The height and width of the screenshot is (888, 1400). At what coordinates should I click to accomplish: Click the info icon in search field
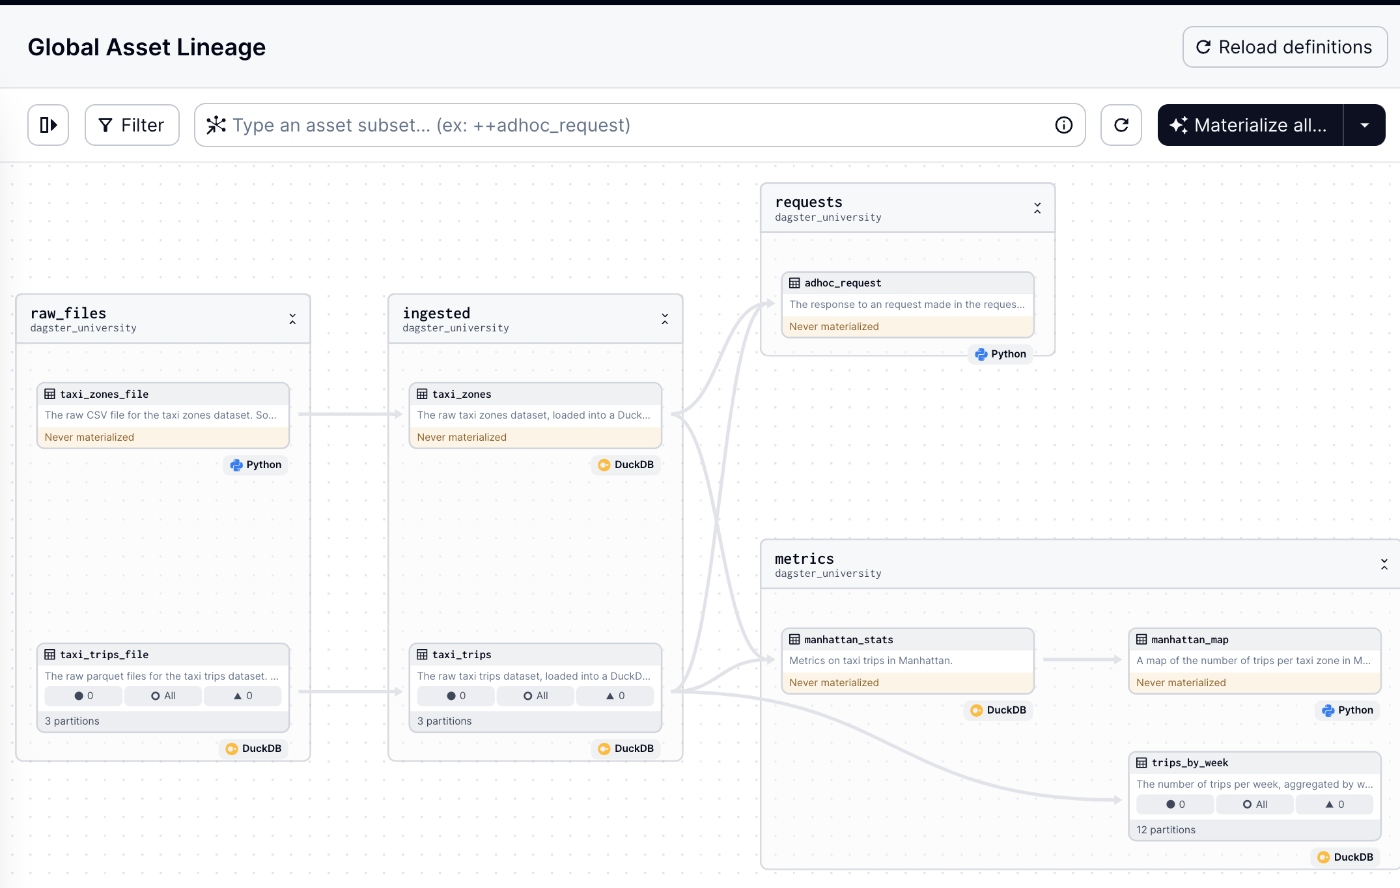1064,125
